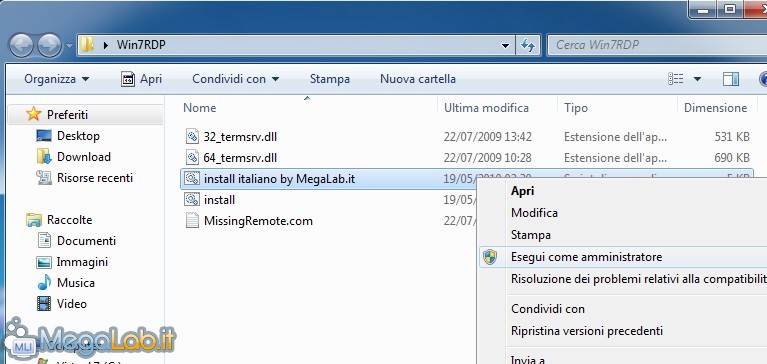Image resolution: width=767 pixels, height=364 pixels.
Task: Click the UAC shield icon in menu
Action: pos(490,257)
